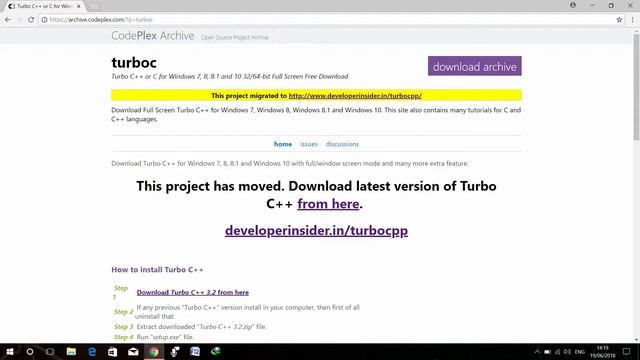Open a new browser tab
The width and height of the screenshot is (640, 360).
pos(94,6)
